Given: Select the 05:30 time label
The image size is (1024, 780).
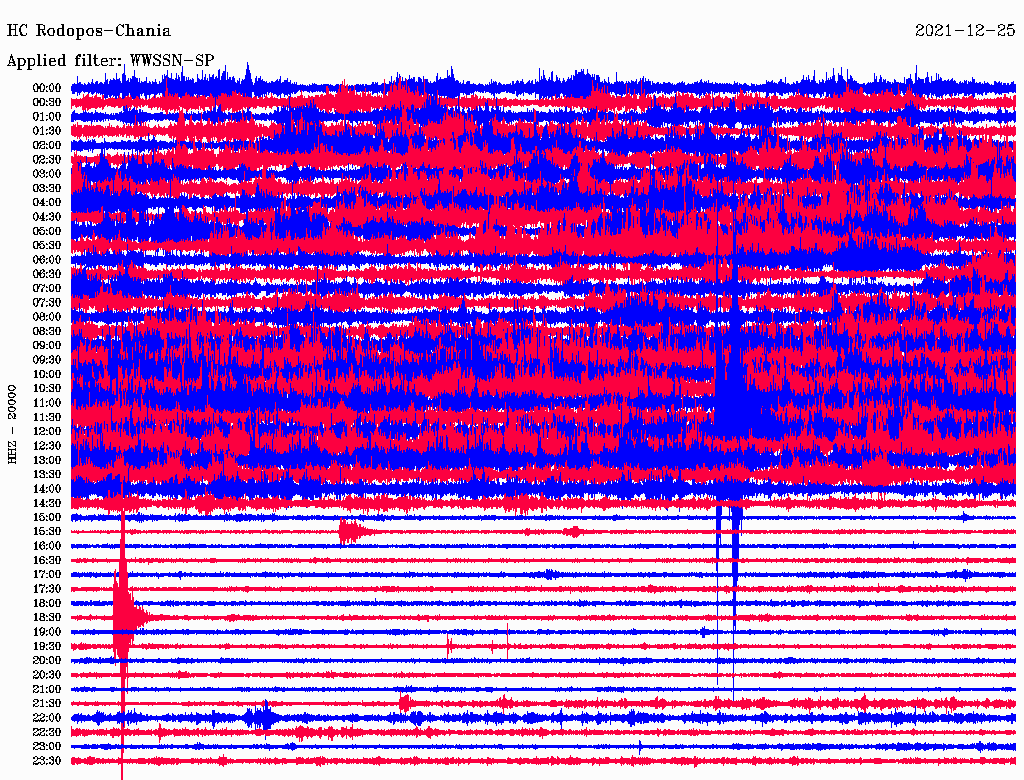Looking at the screenshot, I should click(x=47, y=245).
